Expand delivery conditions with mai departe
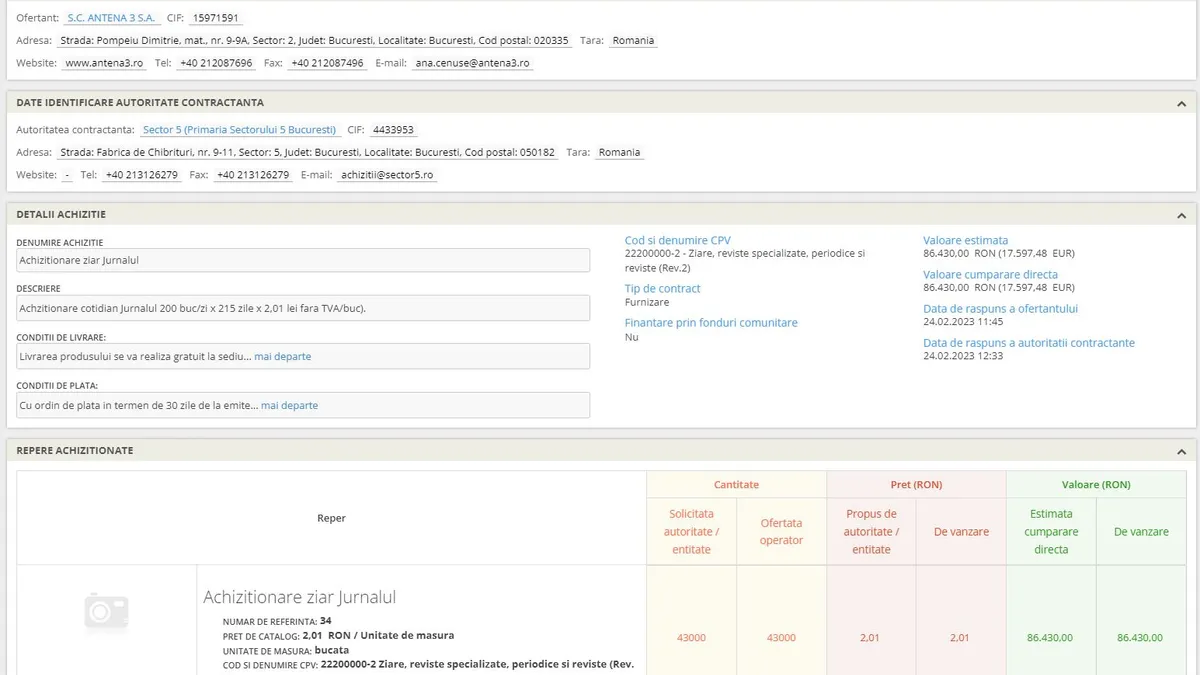This screenshot has width=1200, height=675. pos(282,357)
